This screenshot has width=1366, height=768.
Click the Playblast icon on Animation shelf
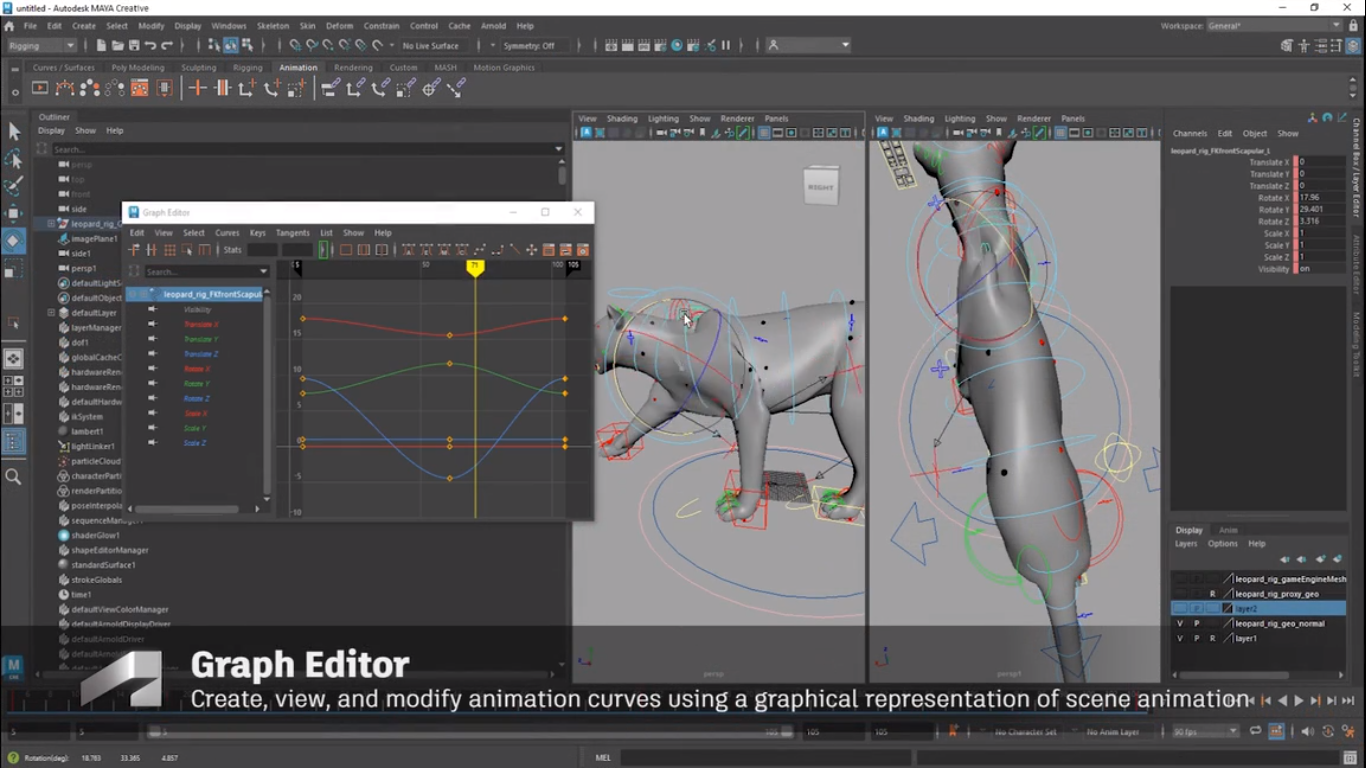pos(40,88)
